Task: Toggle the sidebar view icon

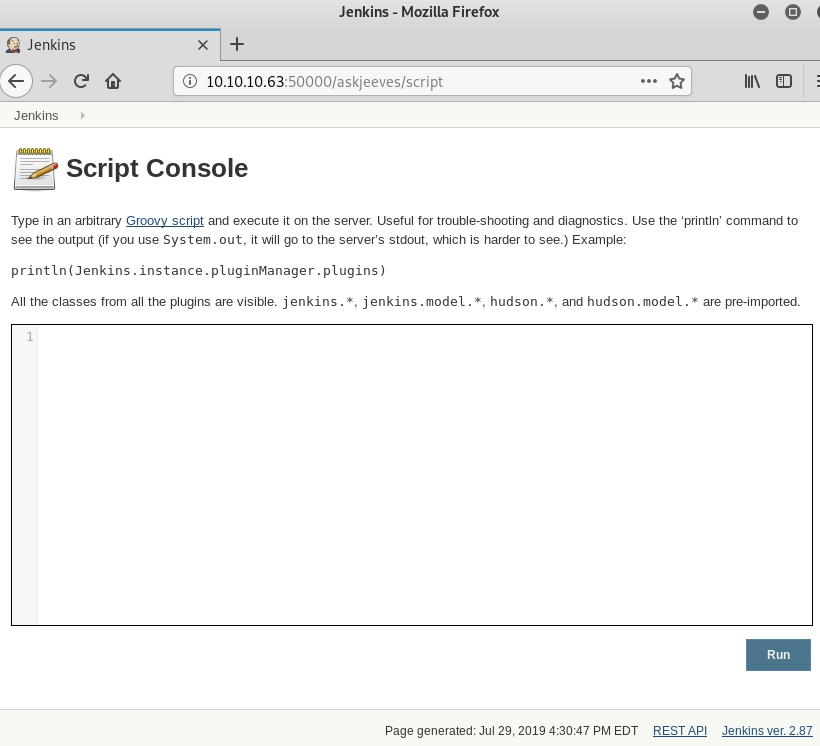Action: tap(784, 81)
